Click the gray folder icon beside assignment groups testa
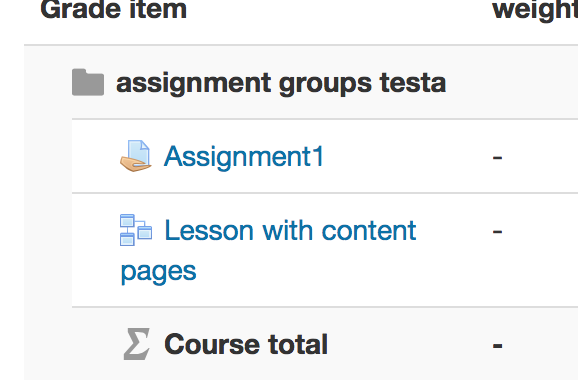The height and width of the screenshot is (384, 578). pyautogui.click(x=88, y=82)
